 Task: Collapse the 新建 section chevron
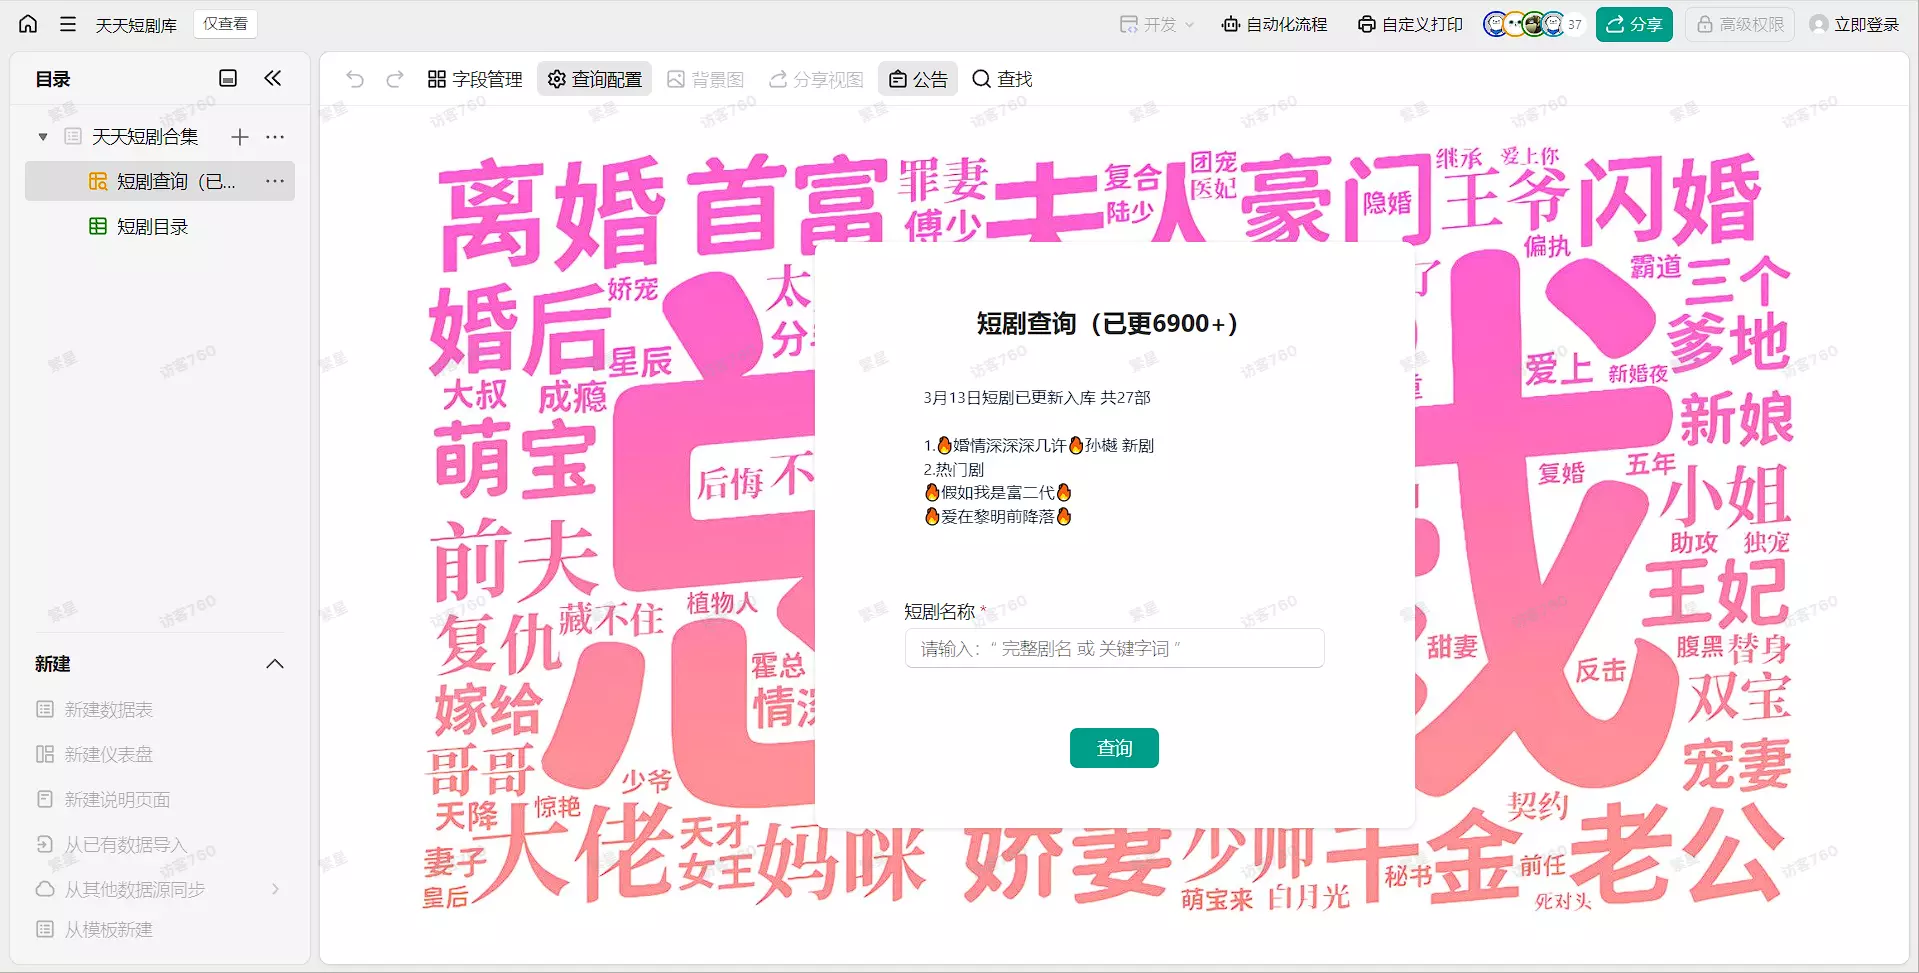(275, 664)
